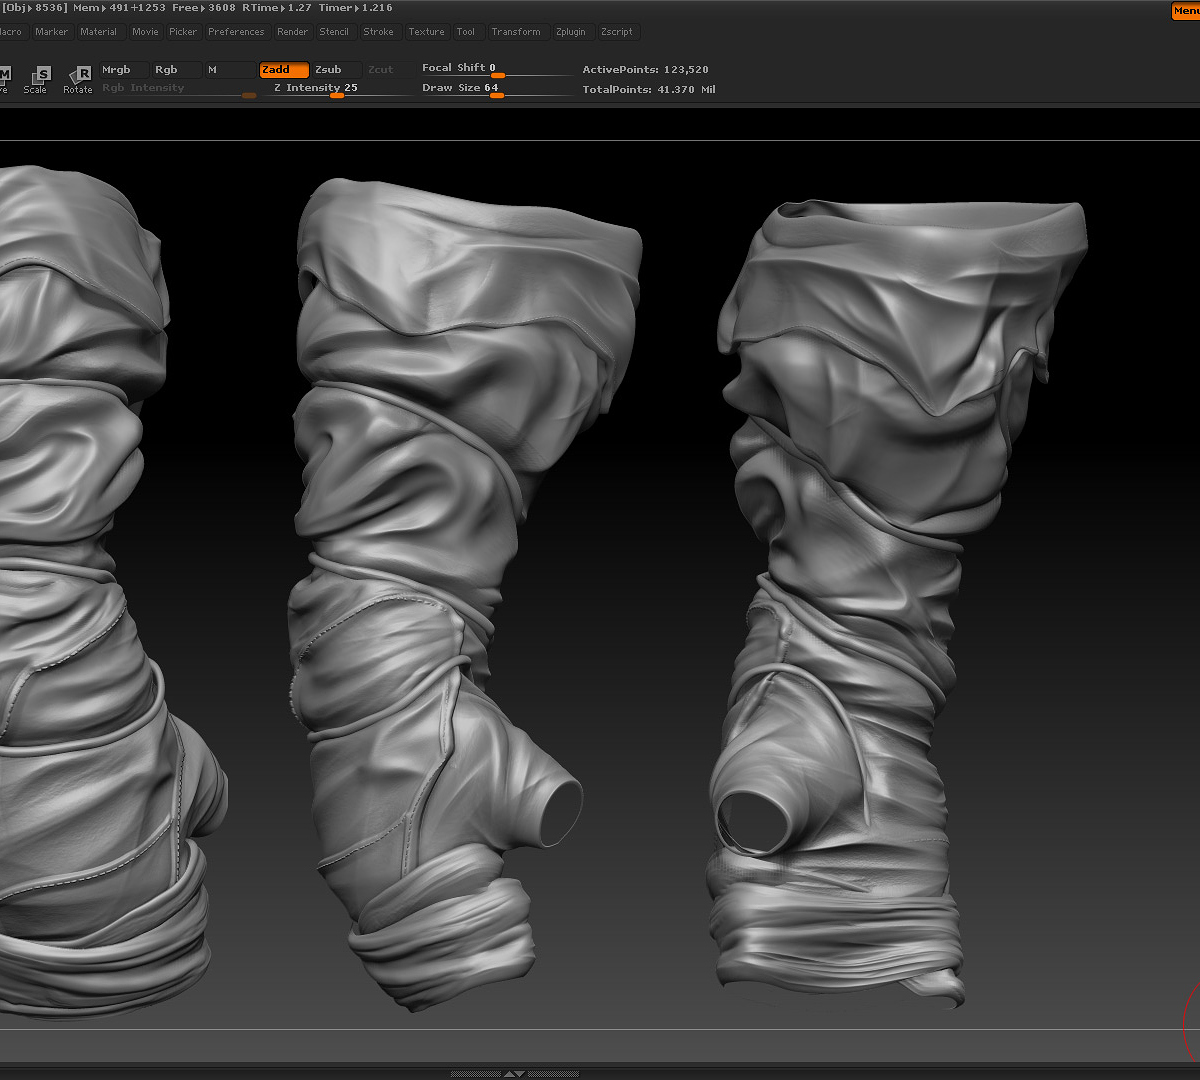
Task: Toggle the M material mode
Action: pos(229,70)
